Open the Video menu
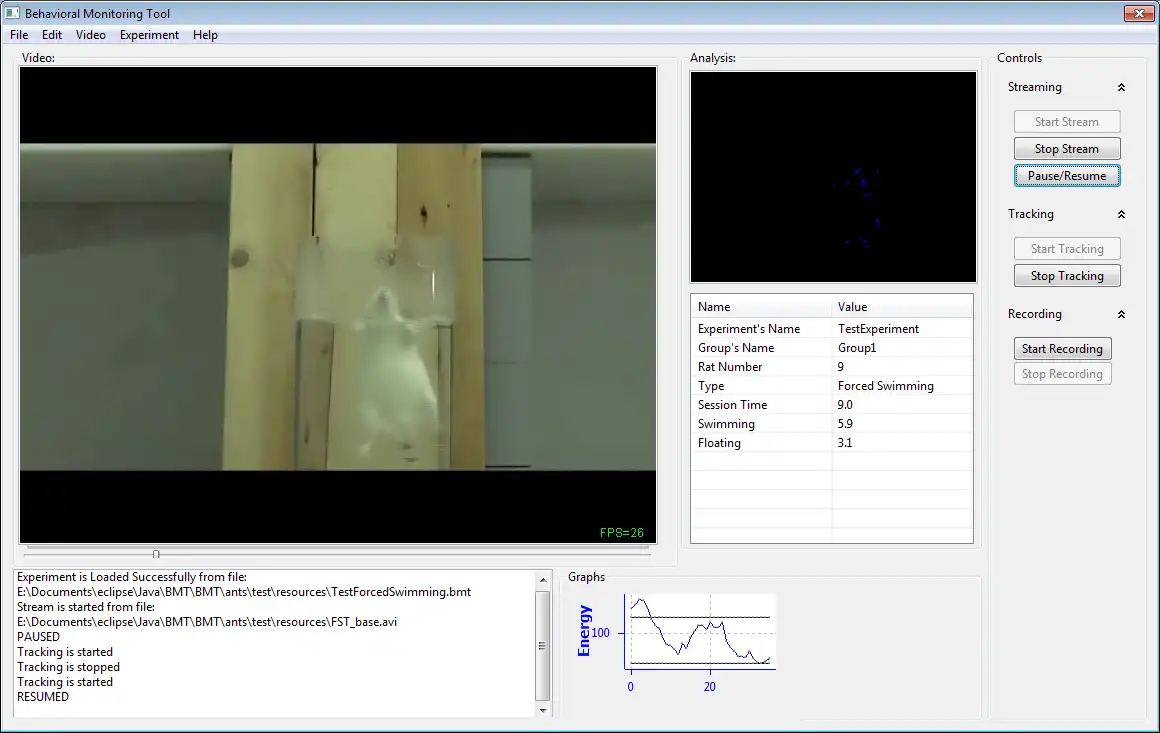This screenshot has height=733, width=1160. tap(90, 35)
